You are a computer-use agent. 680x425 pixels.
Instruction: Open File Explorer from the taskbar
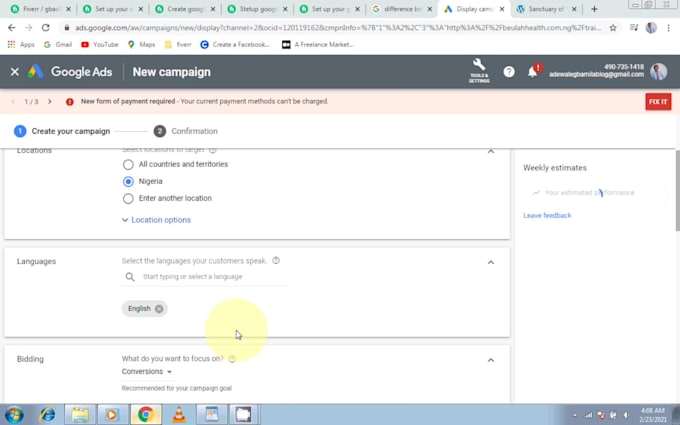[80, 415]
